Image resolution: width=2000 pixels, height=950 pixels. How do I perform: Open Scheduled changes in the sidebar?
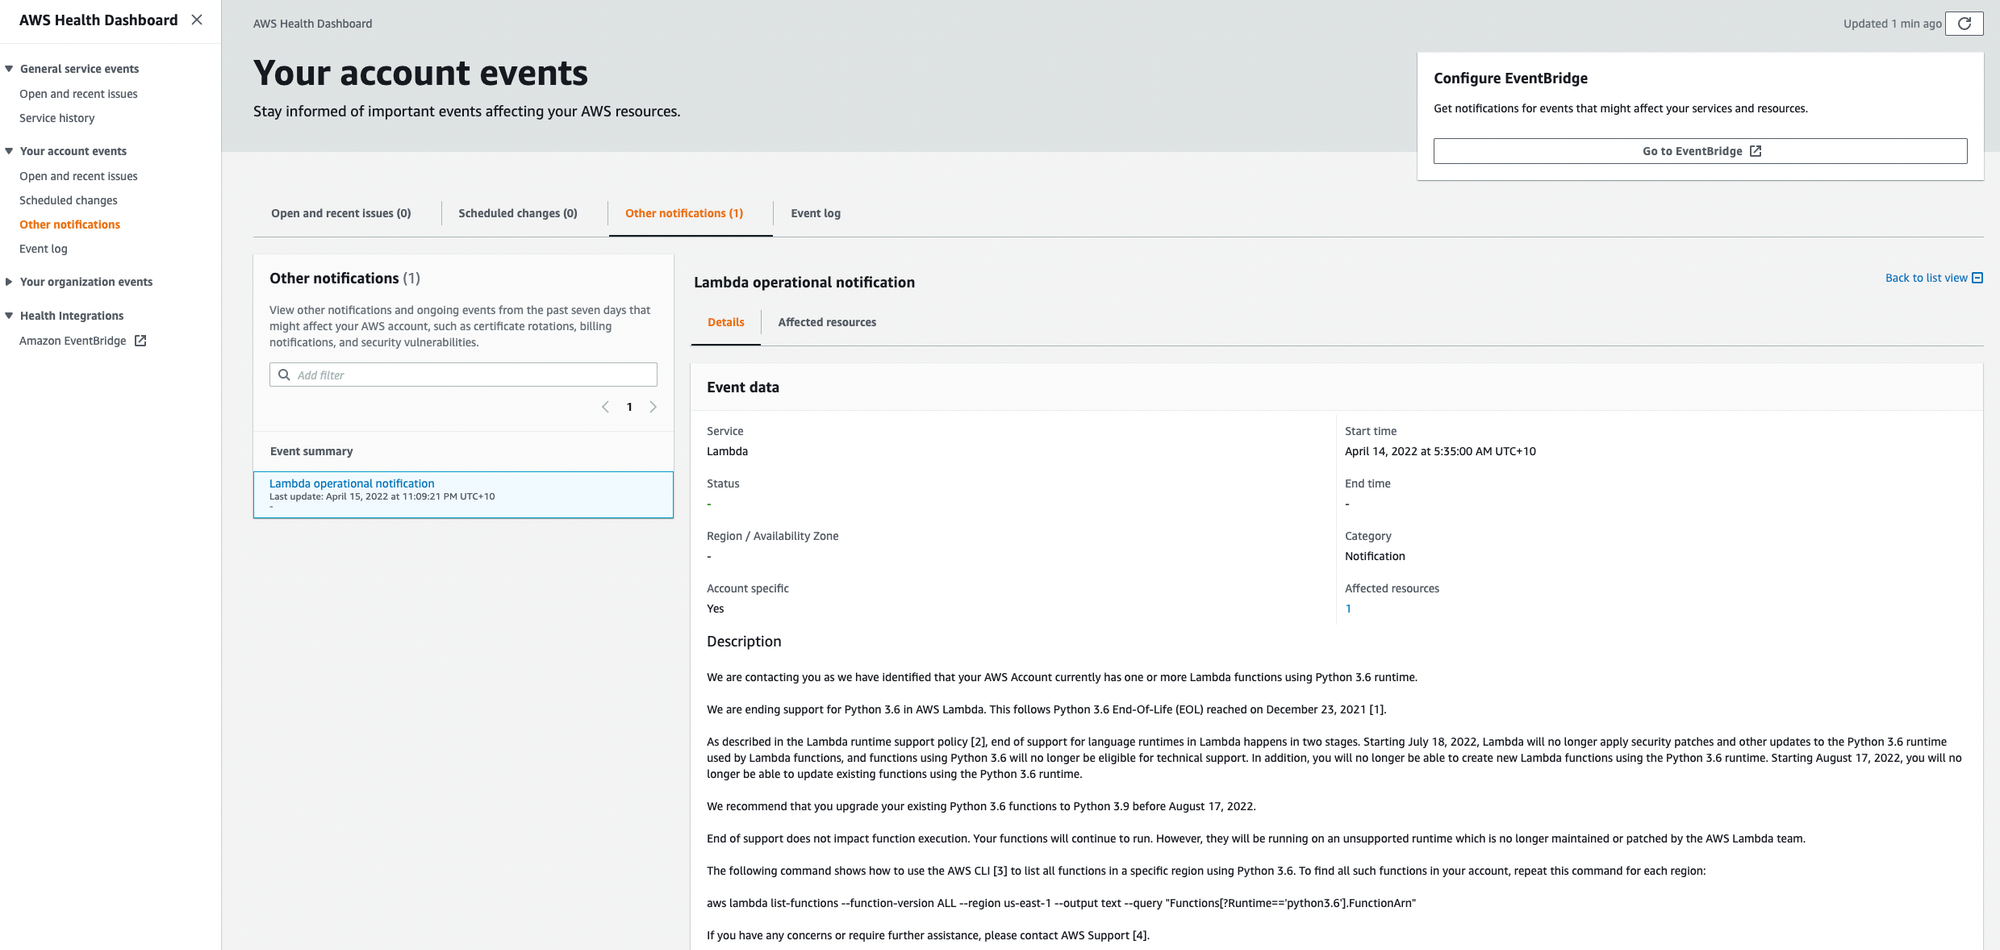[x=68, y=200]
